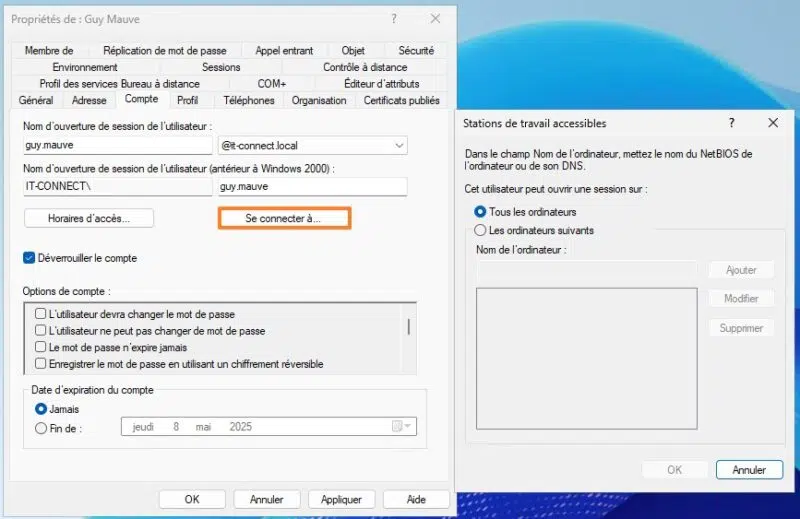Open the calendar picker for account expiration
Viewport: 800px width, 519px height.
(401, 426)
